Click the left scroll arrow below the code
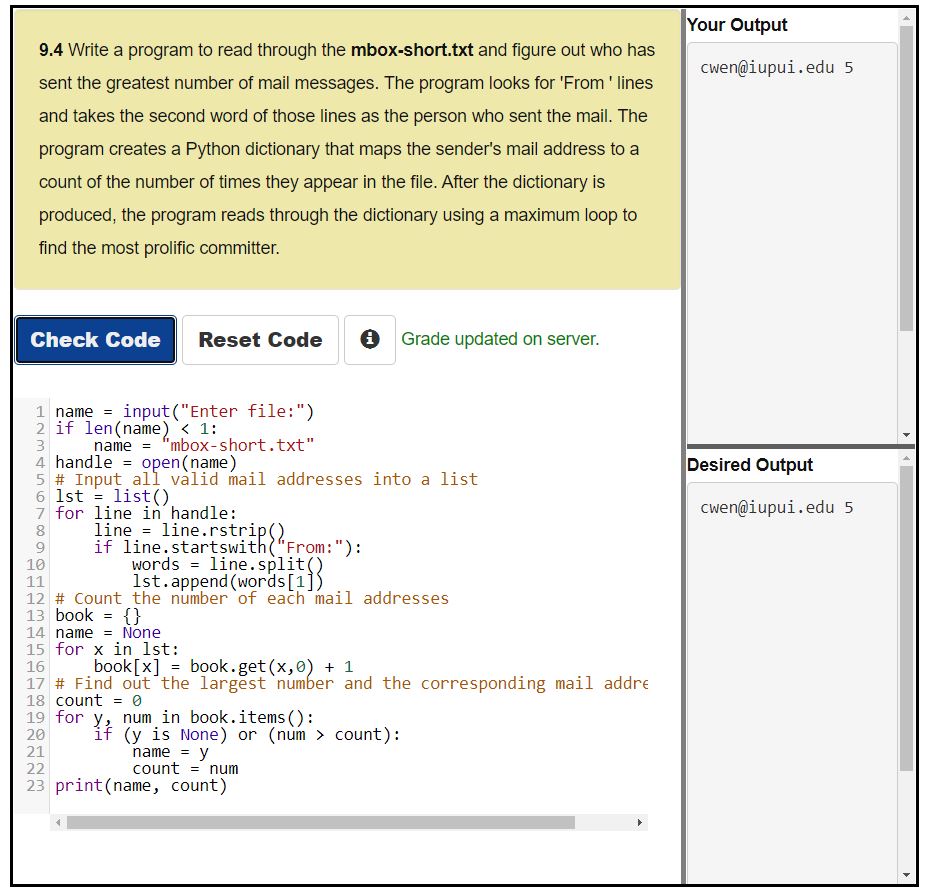This screenshot has width=926, height=889. point(55,823)
